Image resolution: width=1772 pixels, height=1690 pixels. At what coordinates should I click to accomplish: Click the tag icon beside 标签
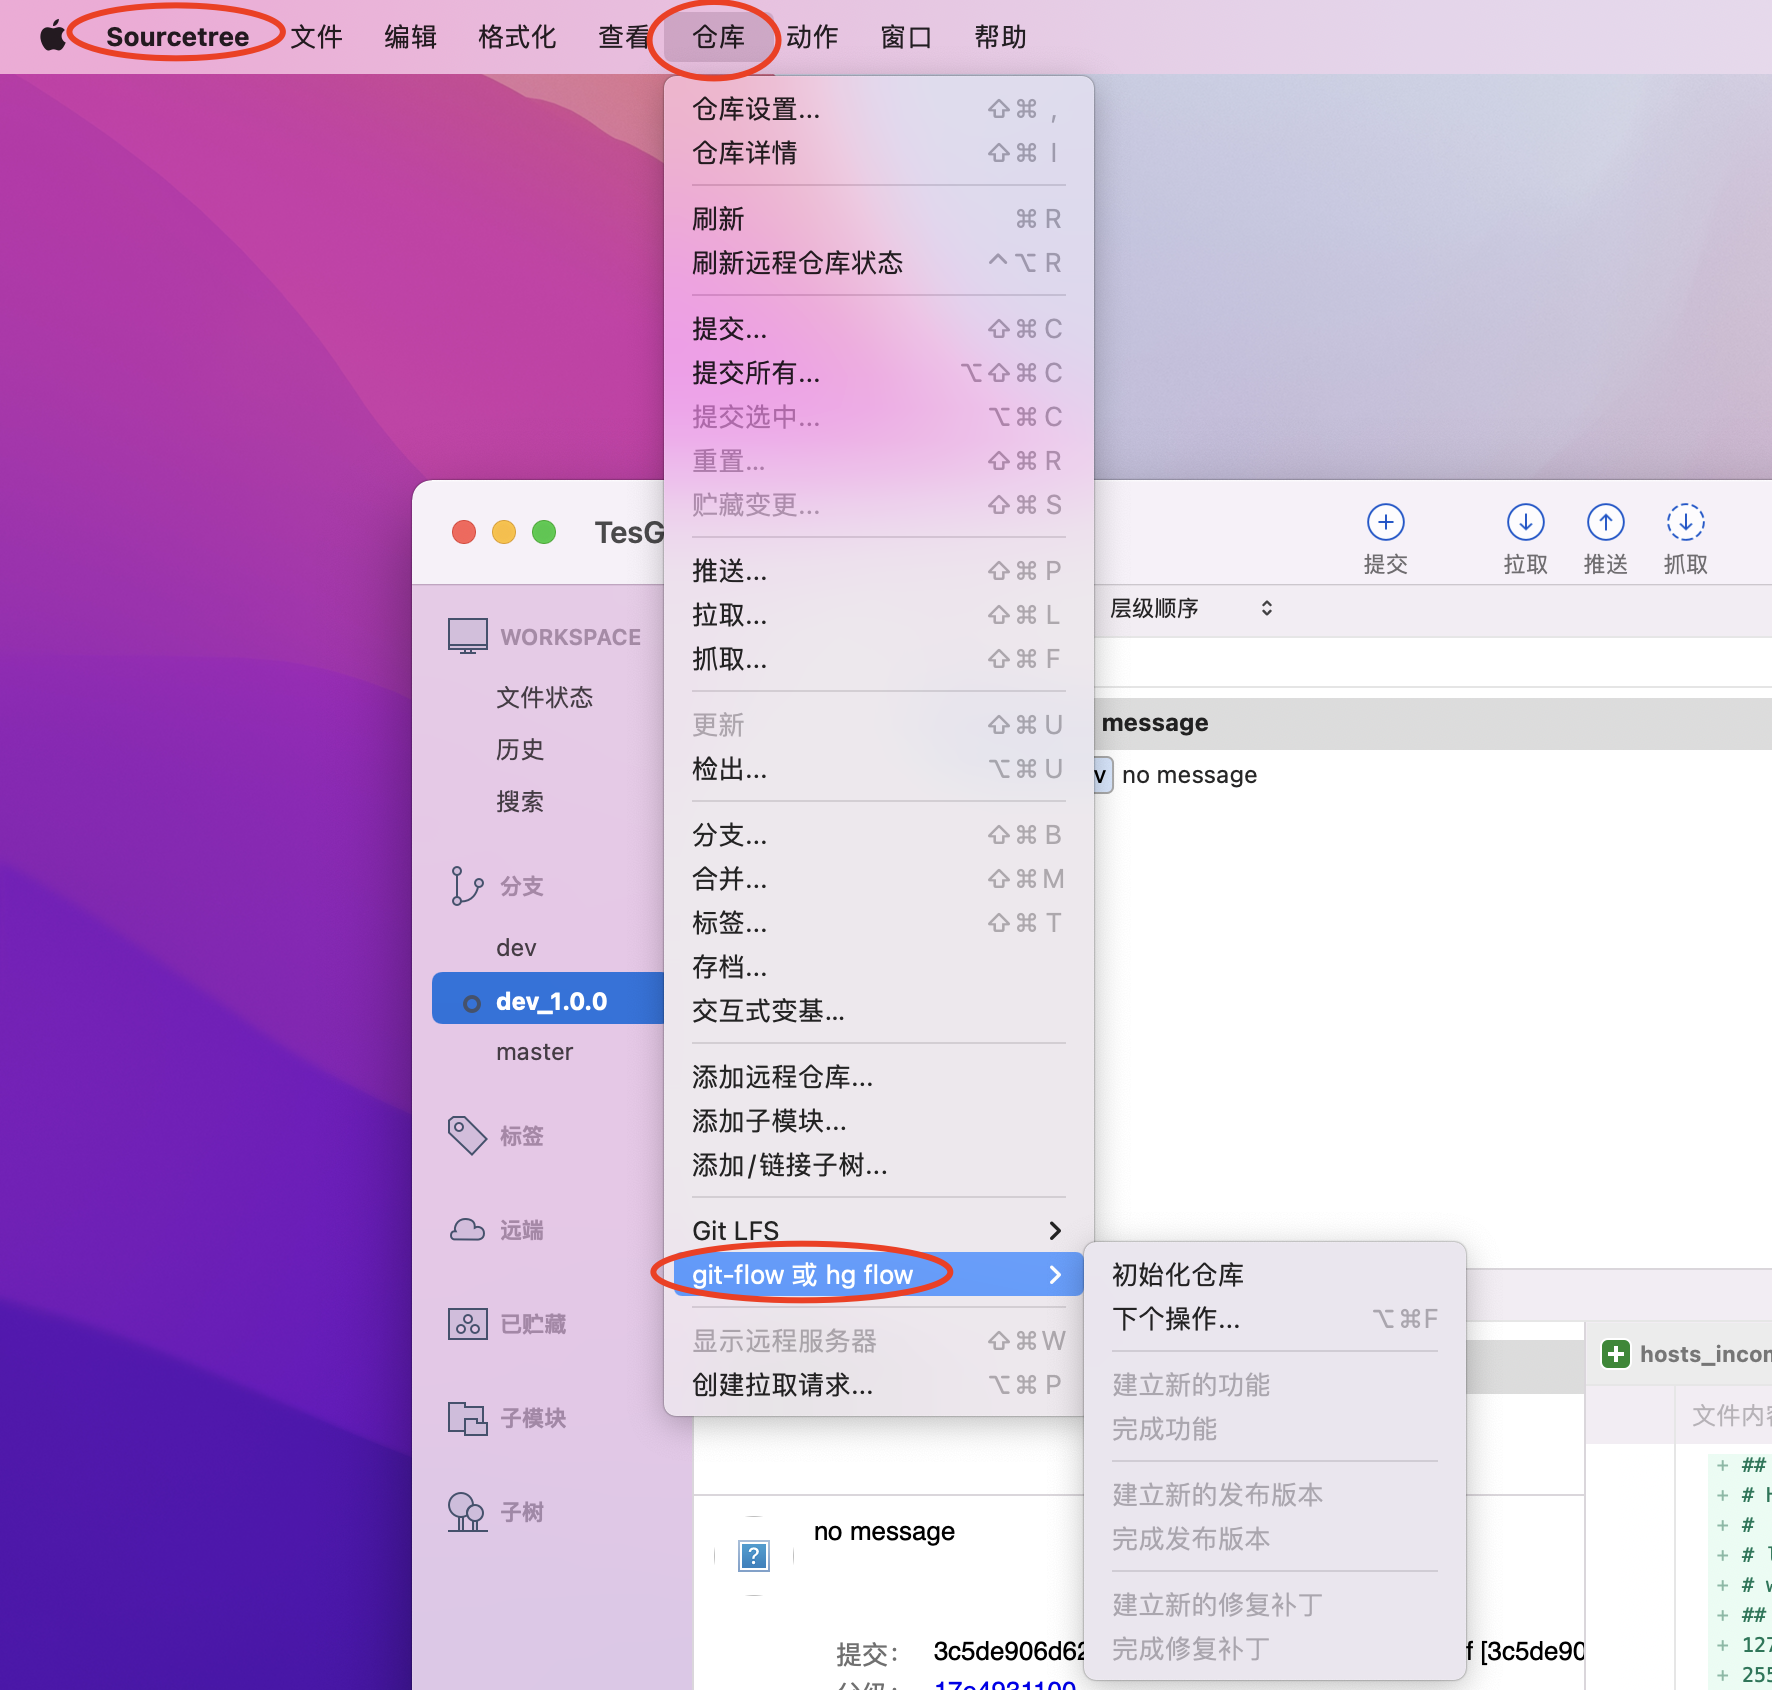click(467, 1135)
